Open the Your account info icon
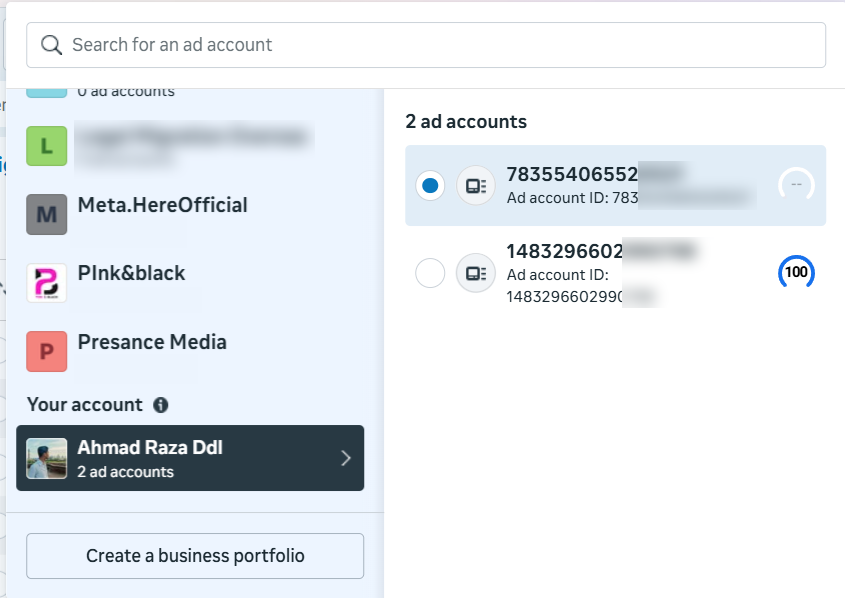 [x=161, y=405]
